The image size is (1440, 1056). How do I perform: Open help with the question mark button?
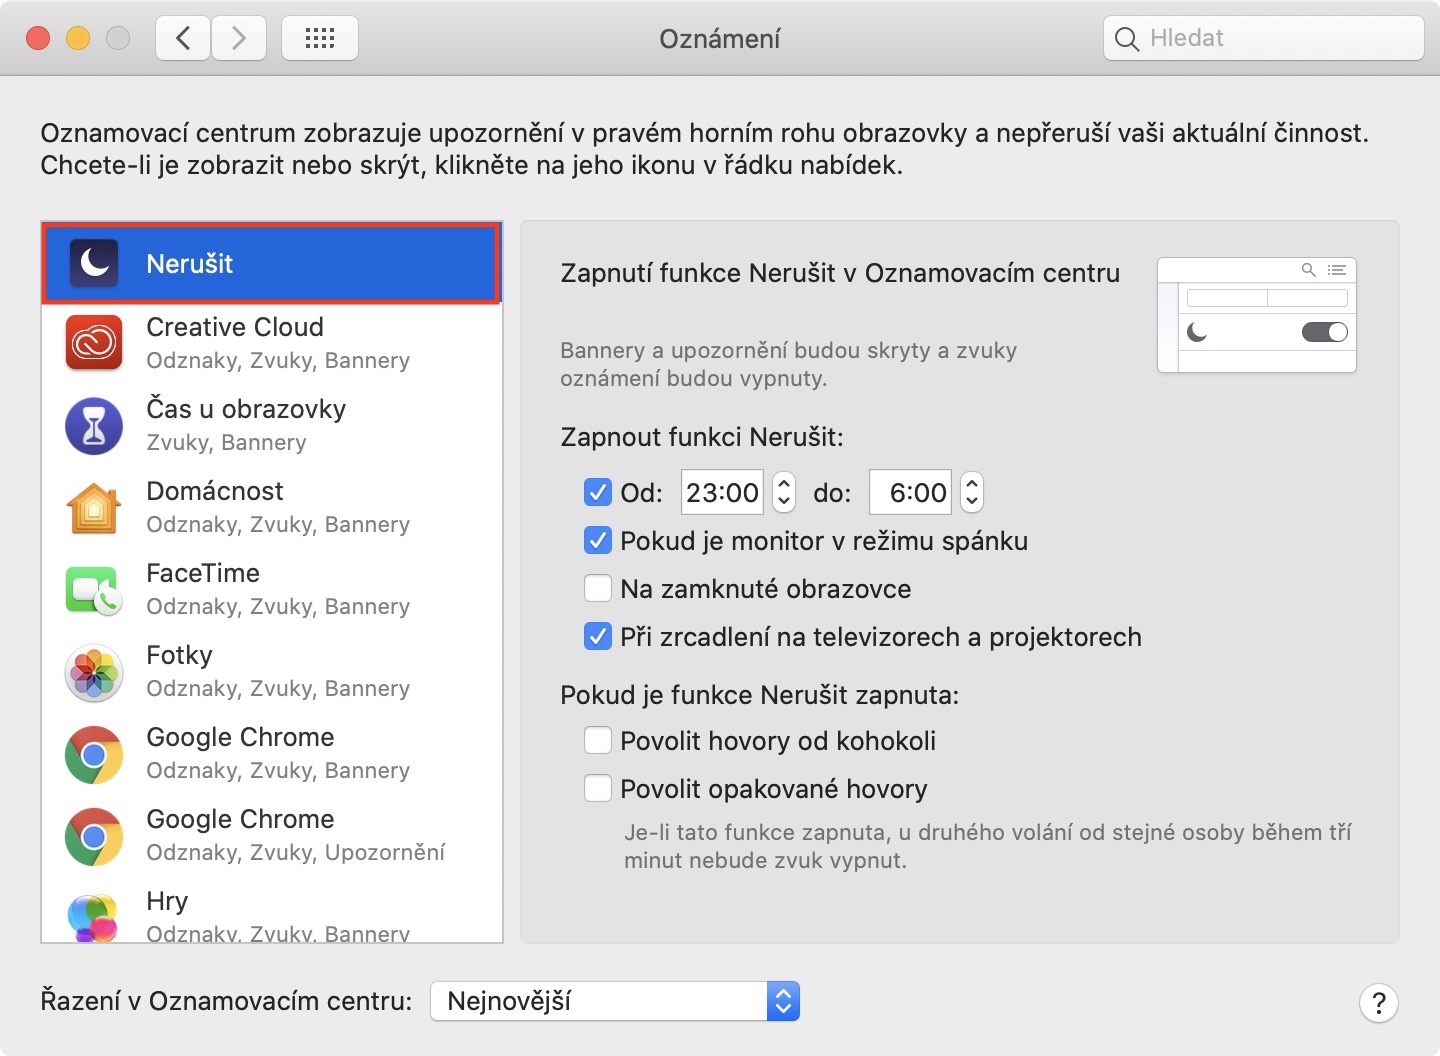pos(1379,1002)
